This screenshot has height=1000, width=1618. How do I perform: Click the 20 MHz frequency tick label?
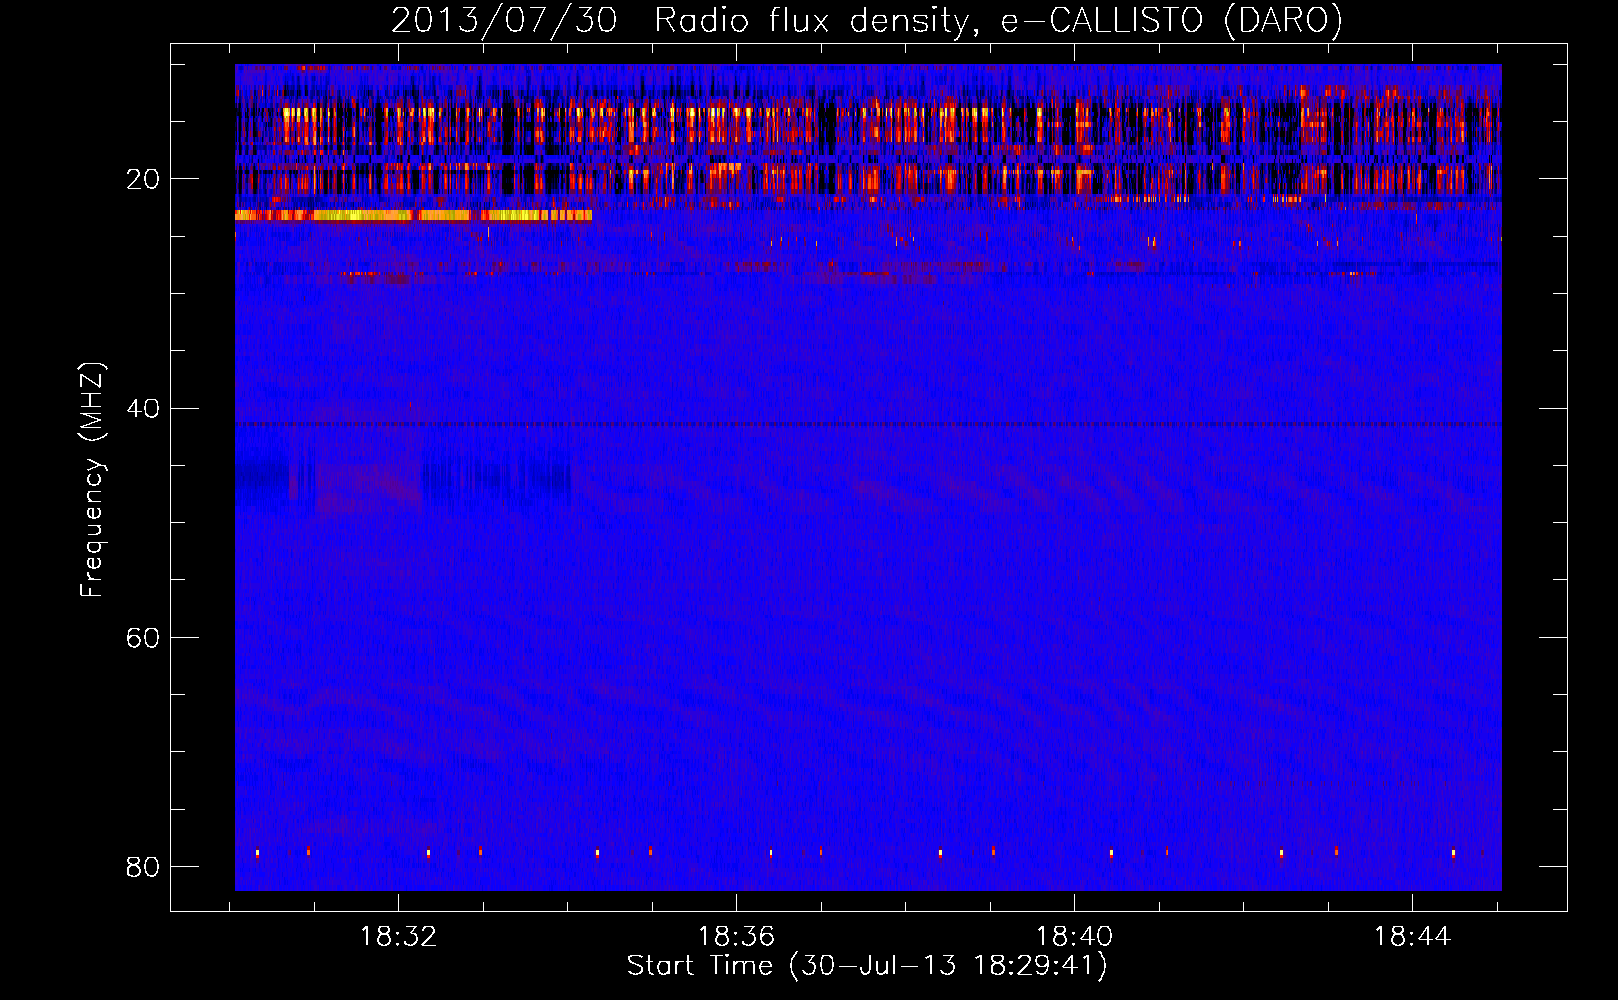143,179
